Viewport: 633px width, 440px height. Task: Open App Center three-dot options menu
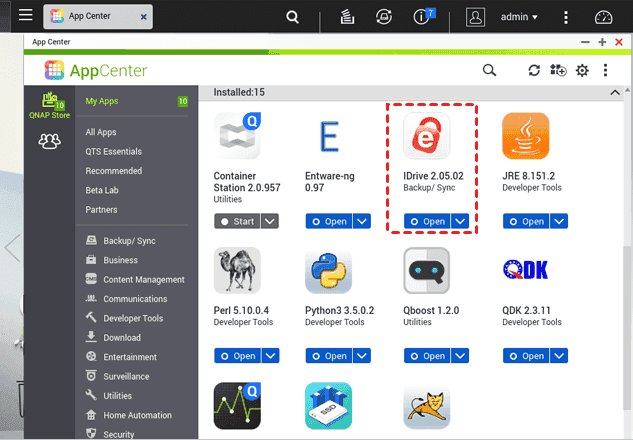click(605, 70)
